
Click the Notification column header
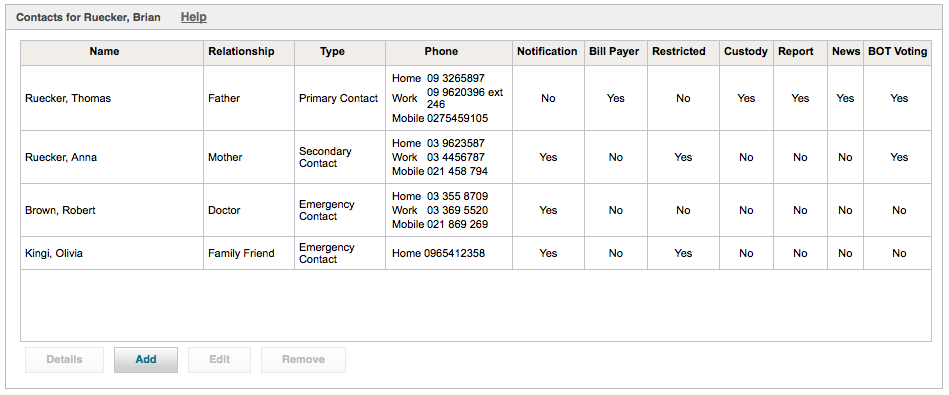(548, 53)
